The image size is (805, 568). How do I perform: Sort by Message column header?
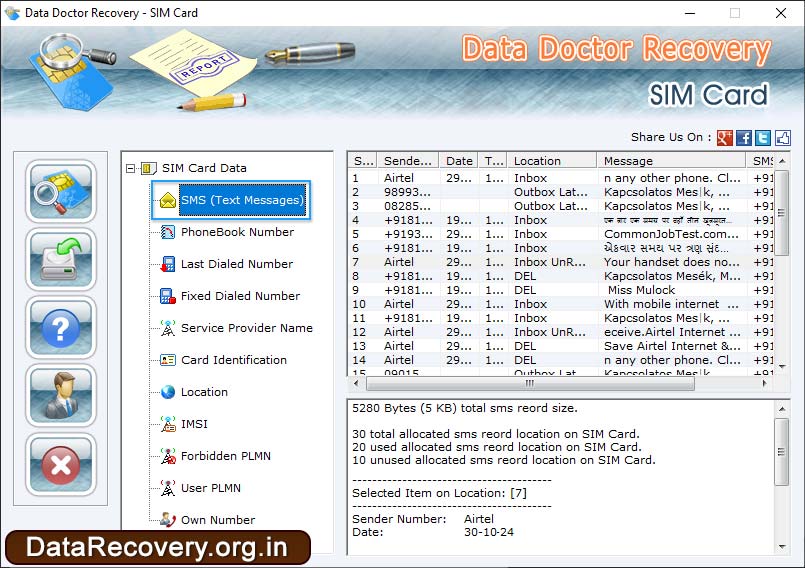670,161
